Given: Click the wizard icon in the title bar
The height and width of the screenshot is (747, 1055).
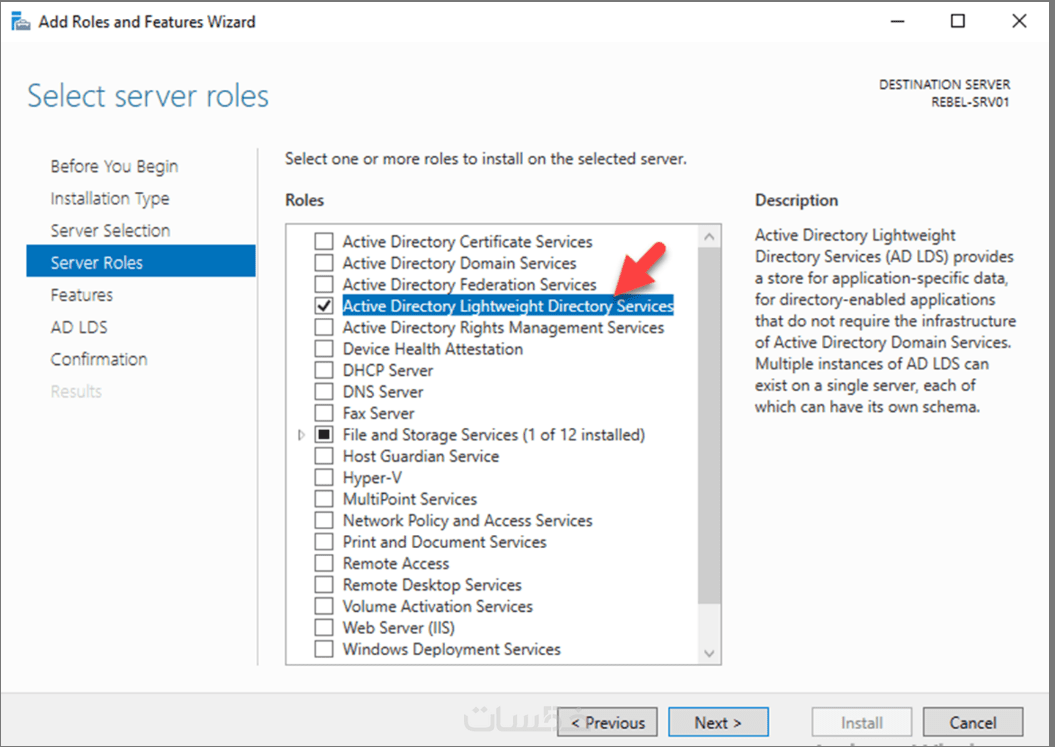Looking at the screenshot, I should 21,22.
